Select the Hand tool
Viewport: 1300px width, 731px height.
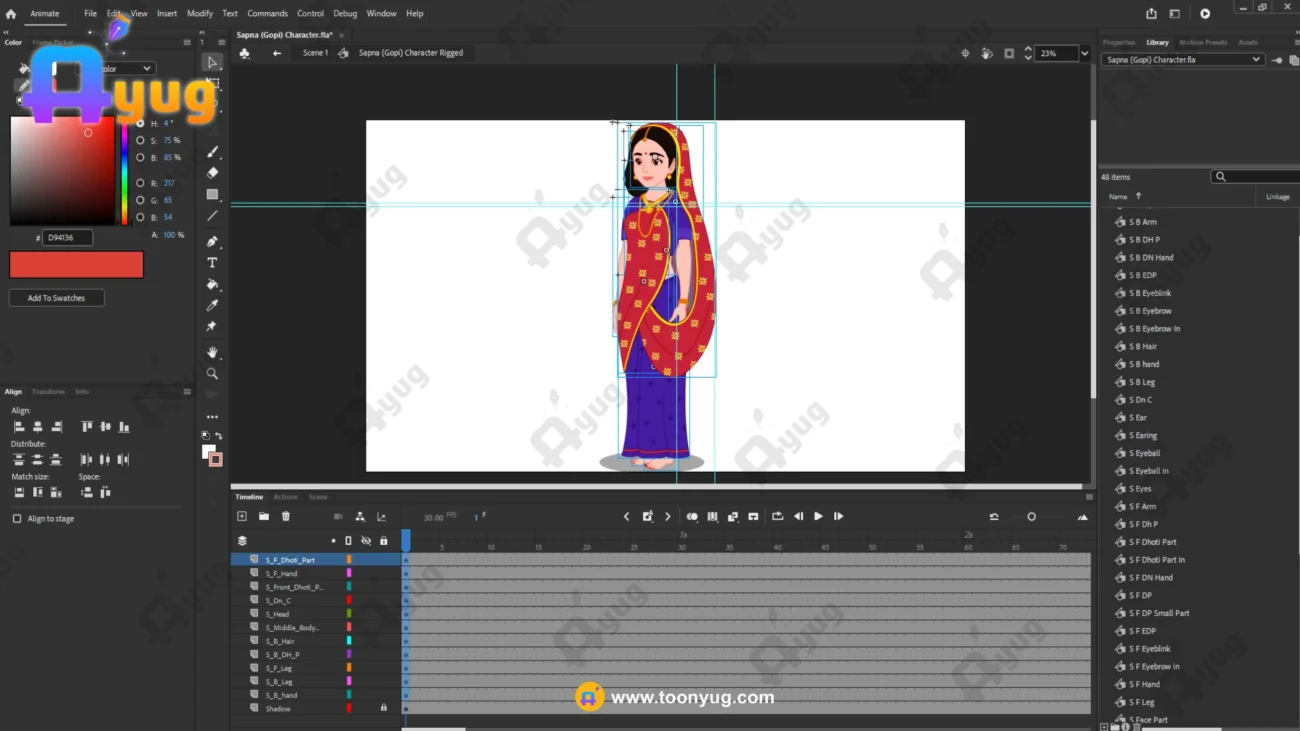click(x=212, y=353)
